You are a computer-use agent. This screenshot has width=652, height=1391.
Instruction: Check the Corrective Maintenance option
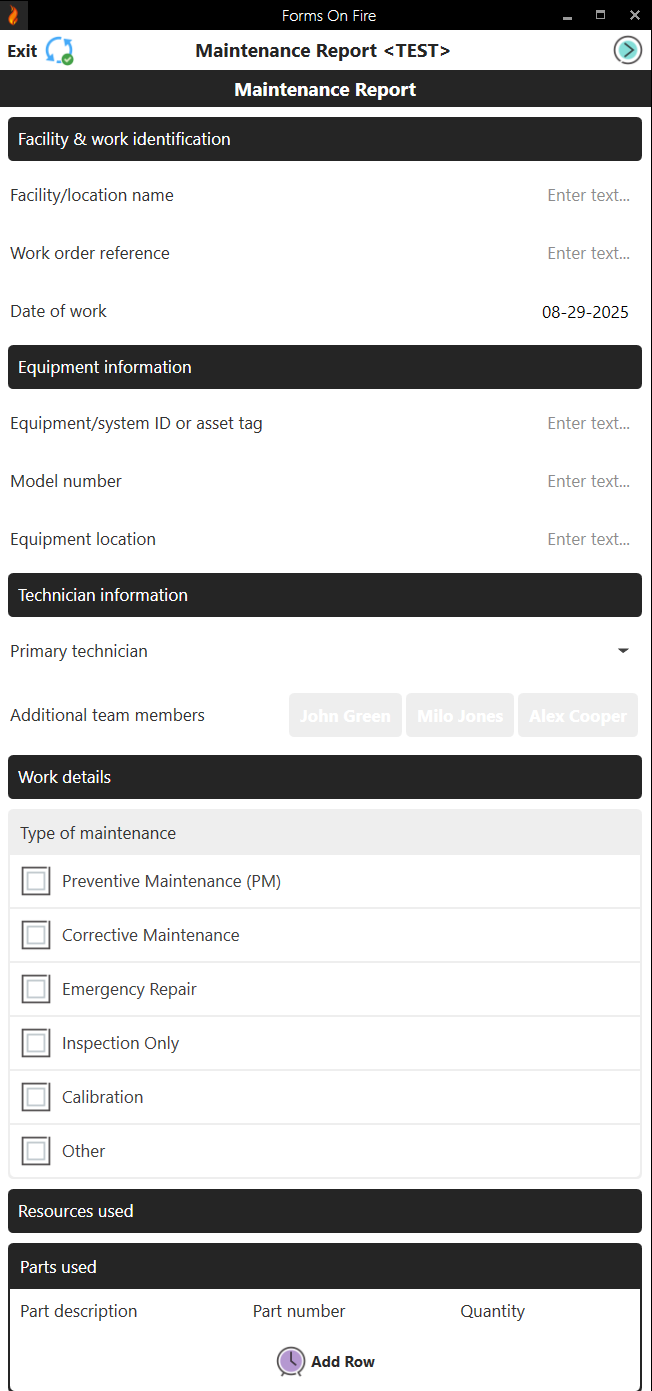35,935
